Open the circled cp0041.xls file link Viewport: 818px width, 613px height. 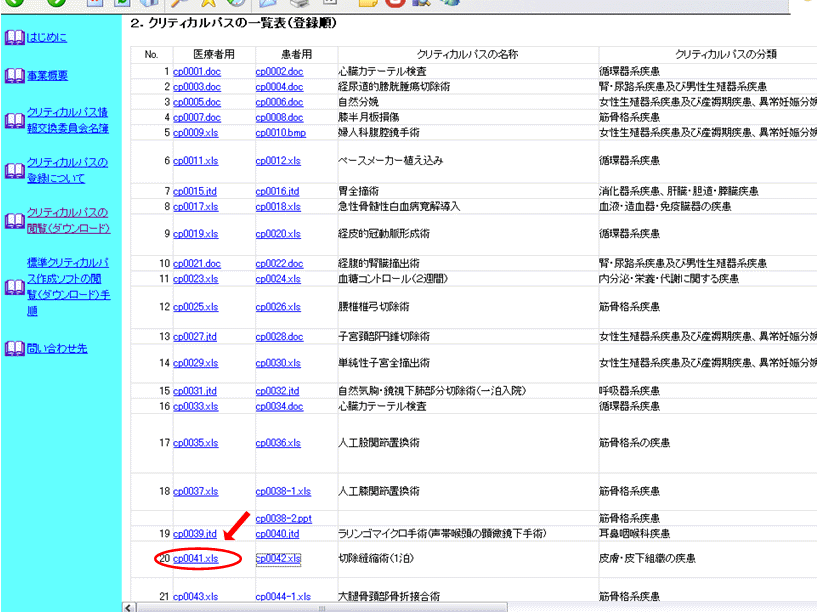point(196,558)
